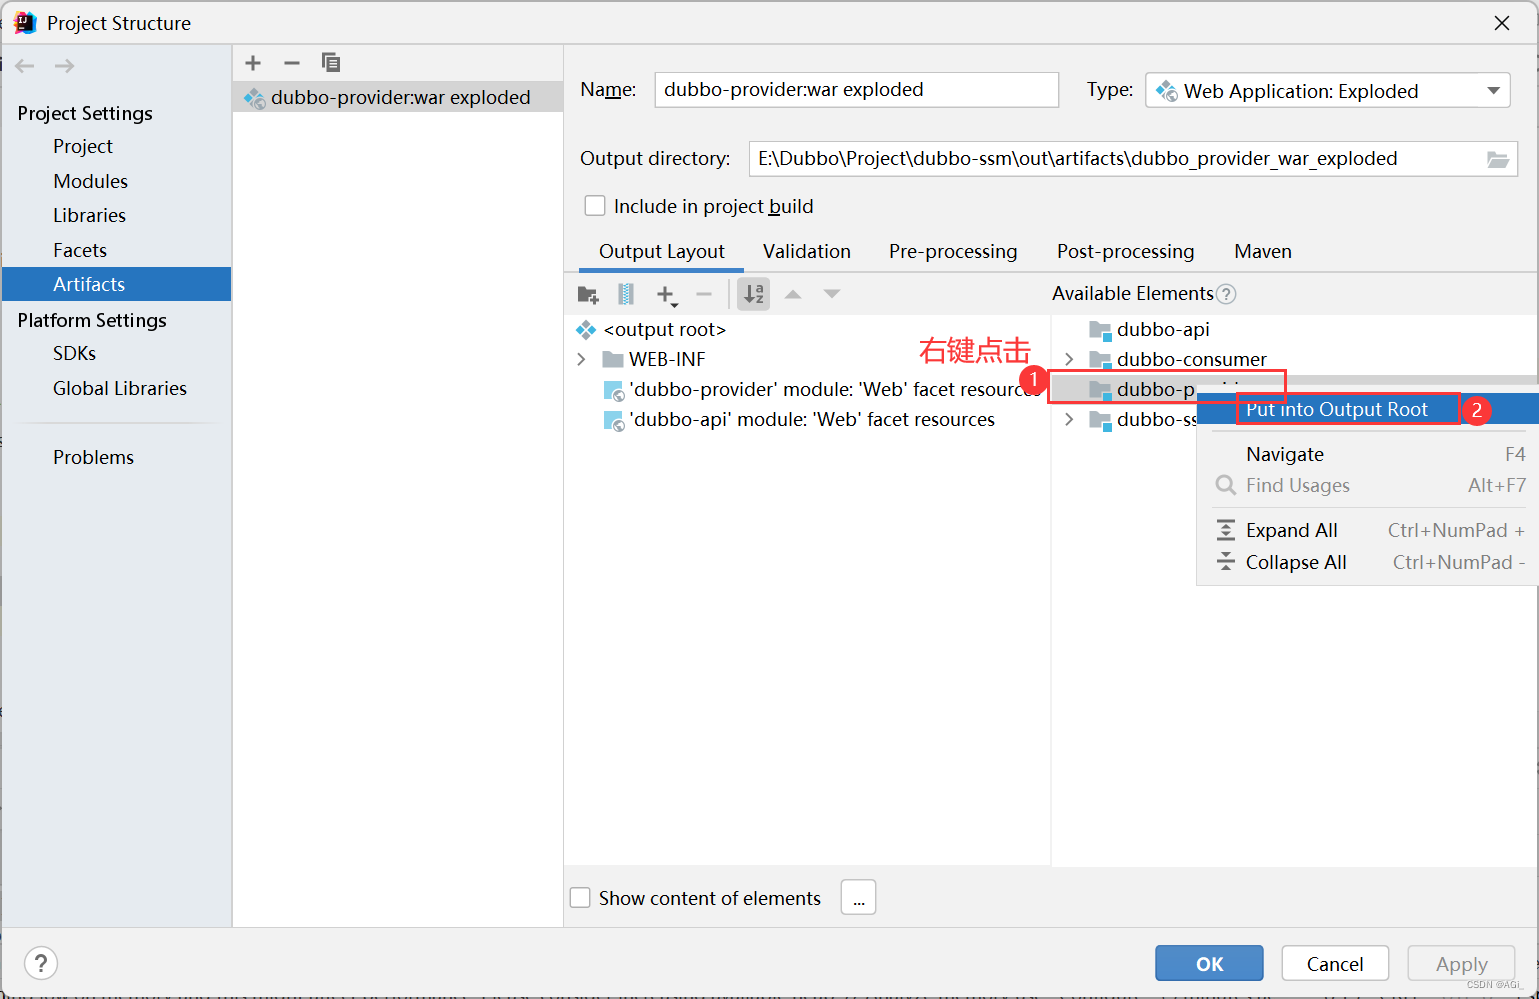Create a directory in the output layout

tap(588, 294)
